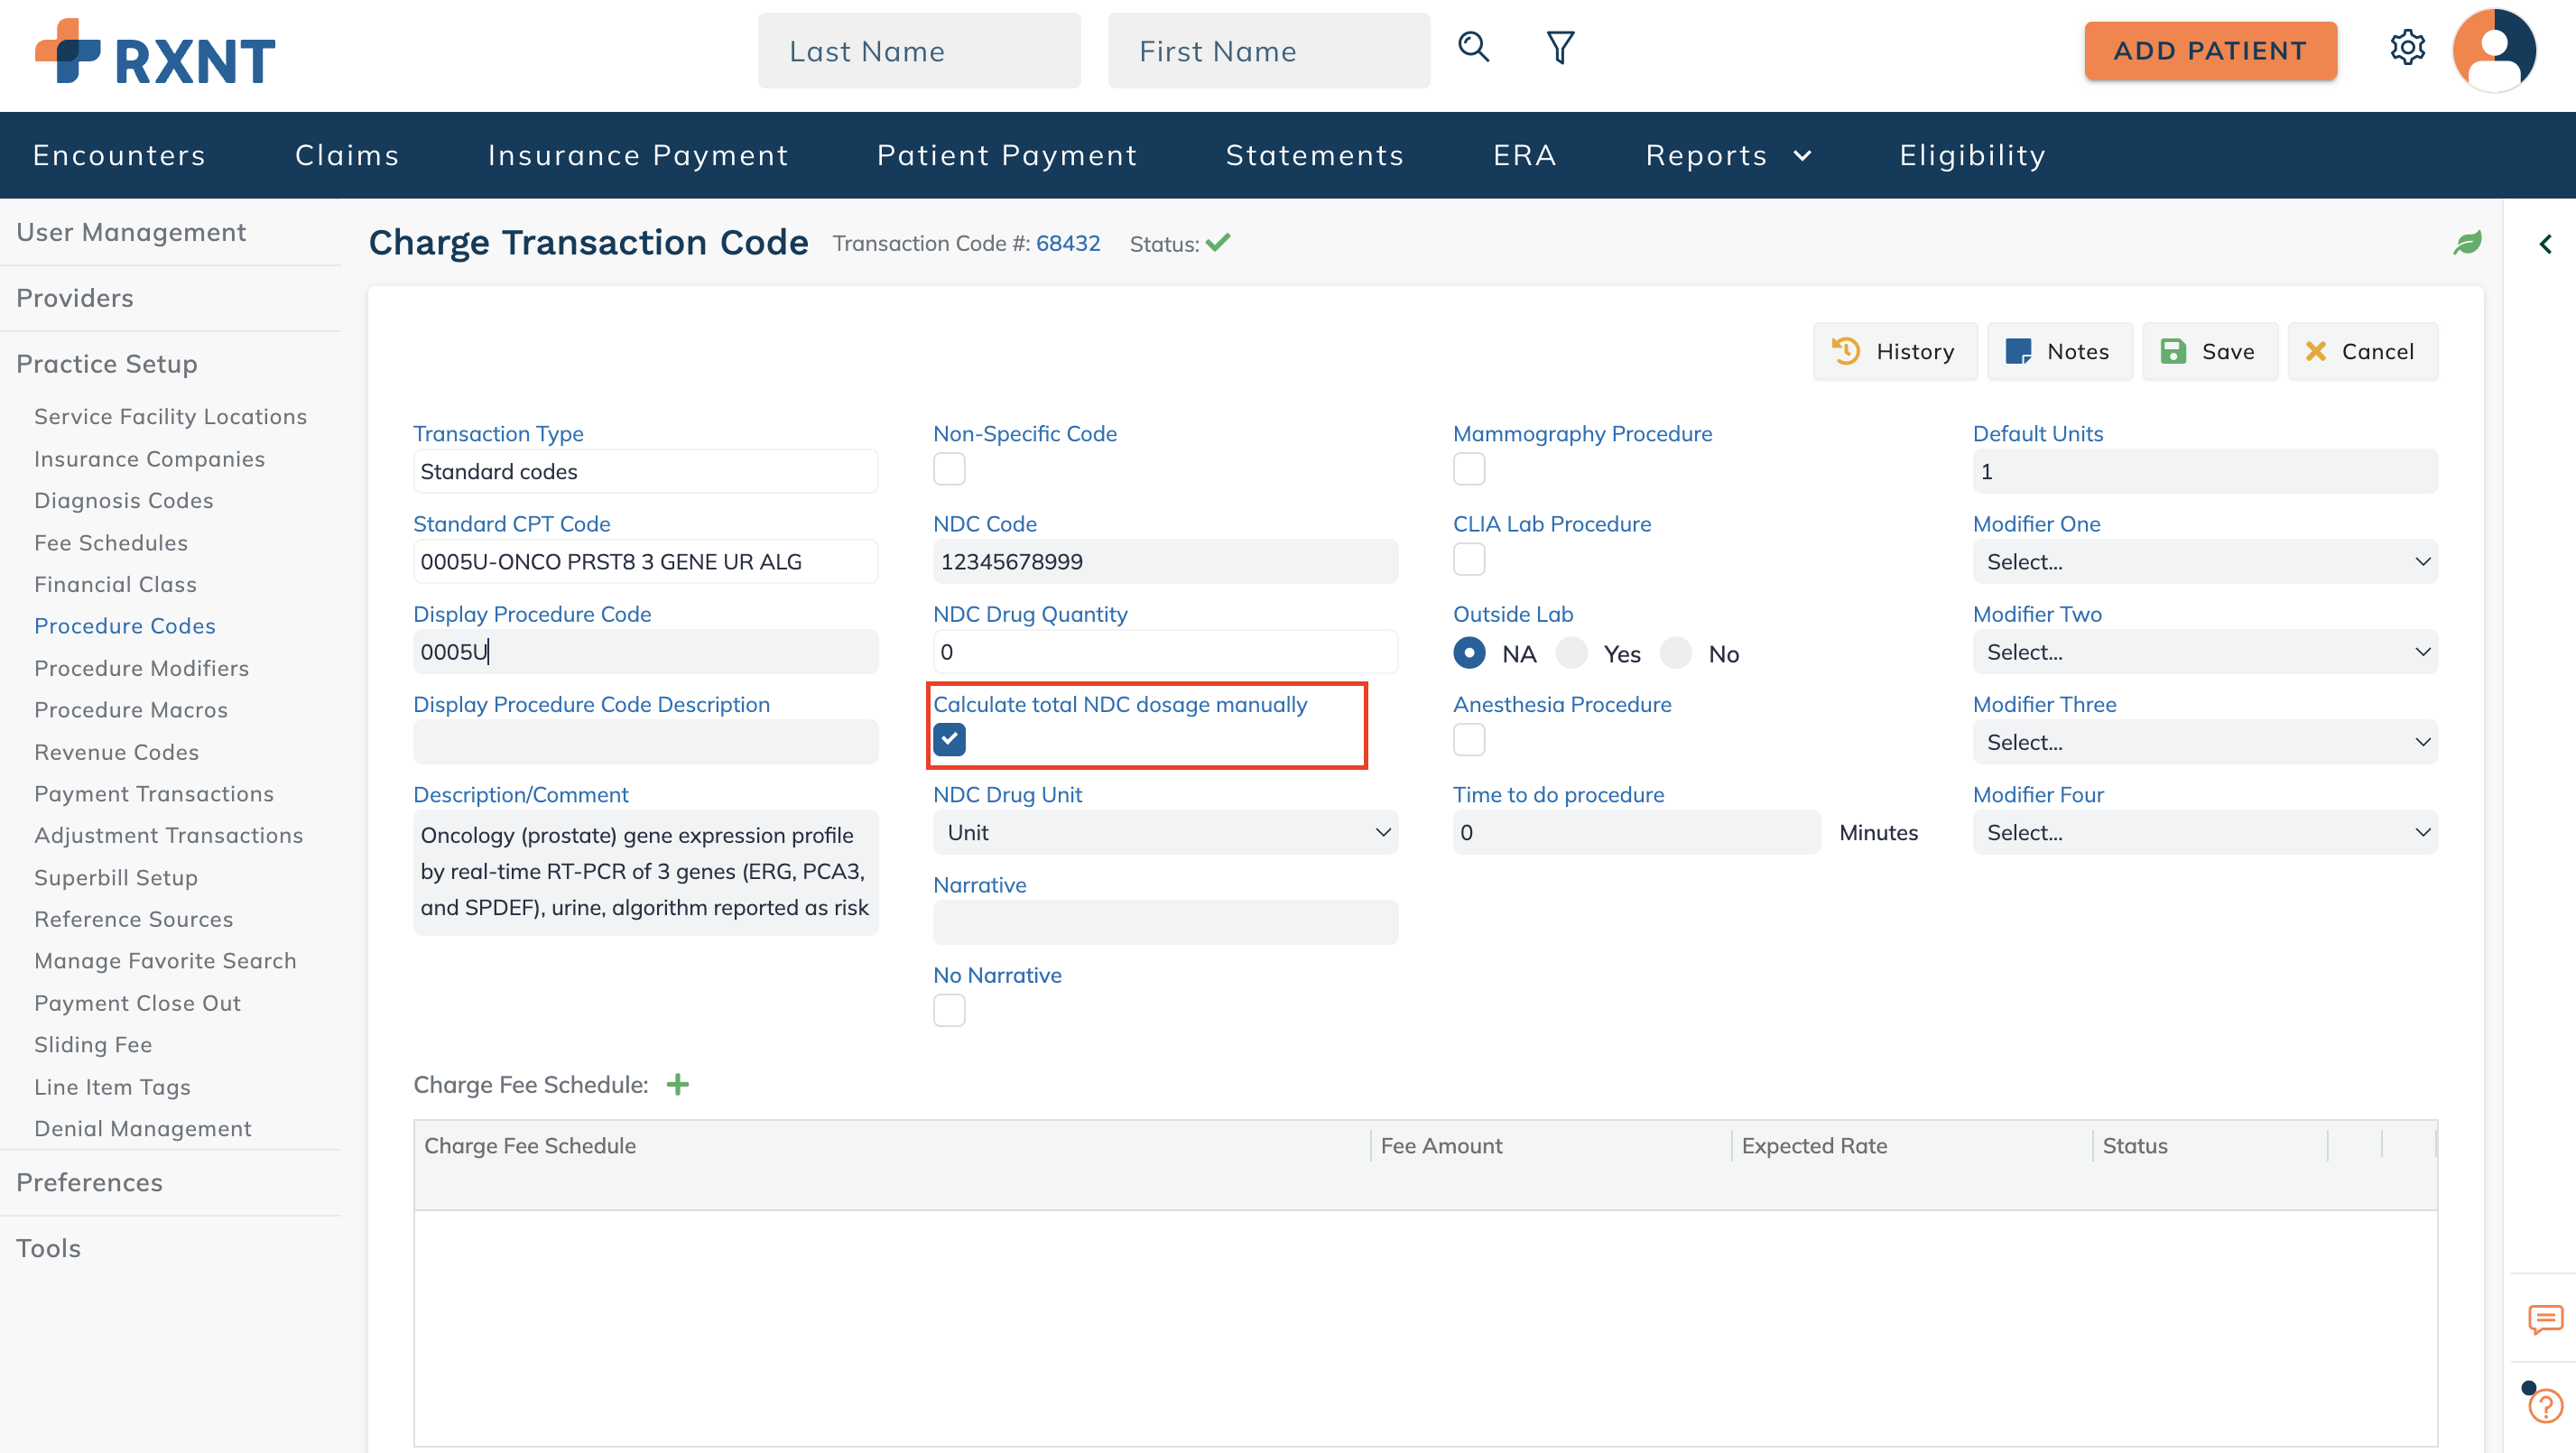The image size is (2576, 1453).
Task: Open Revenue Codes in sidebar
Action: pyautogui.click(x=116, y=752)
